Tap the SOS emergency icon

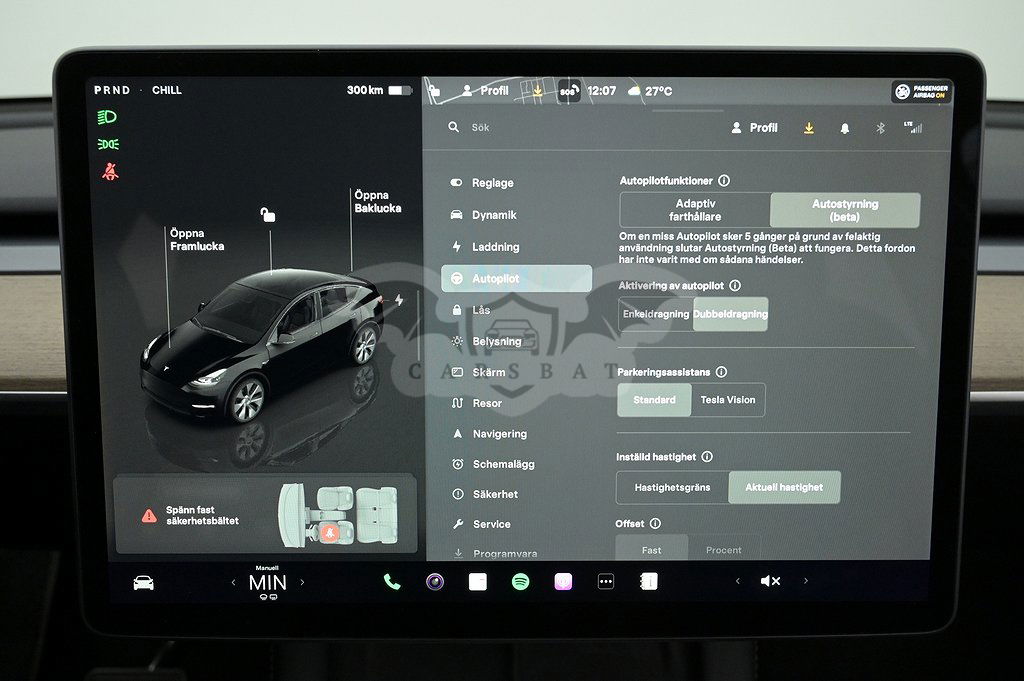(x=568, y=91)
